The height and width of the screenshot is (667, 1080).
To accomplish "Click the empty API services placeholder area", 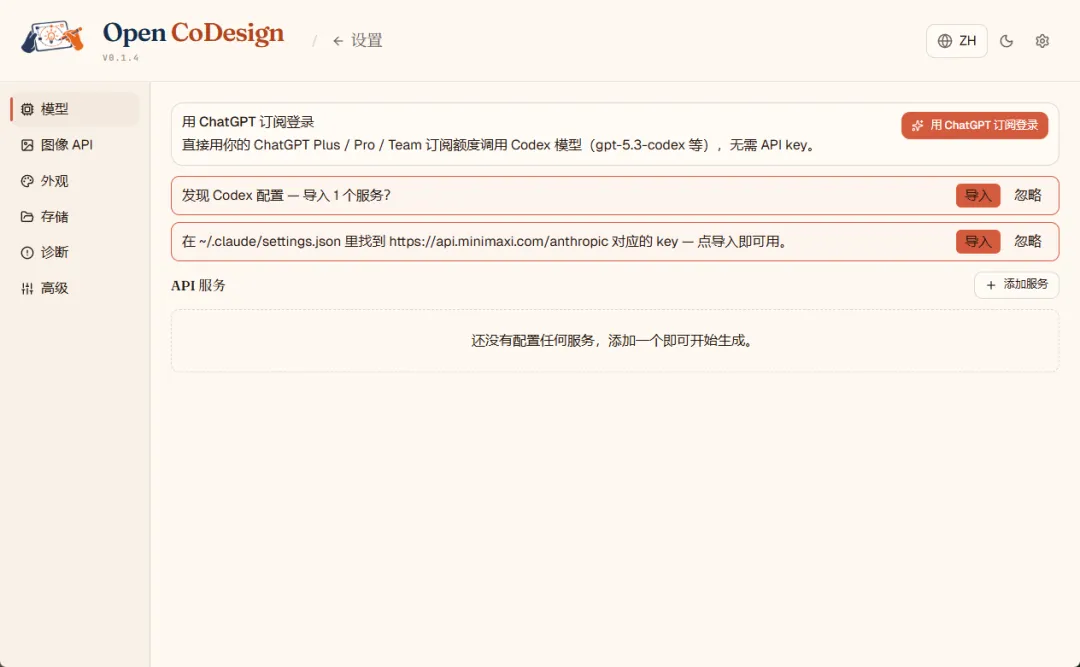I will [x=614, y=341].
